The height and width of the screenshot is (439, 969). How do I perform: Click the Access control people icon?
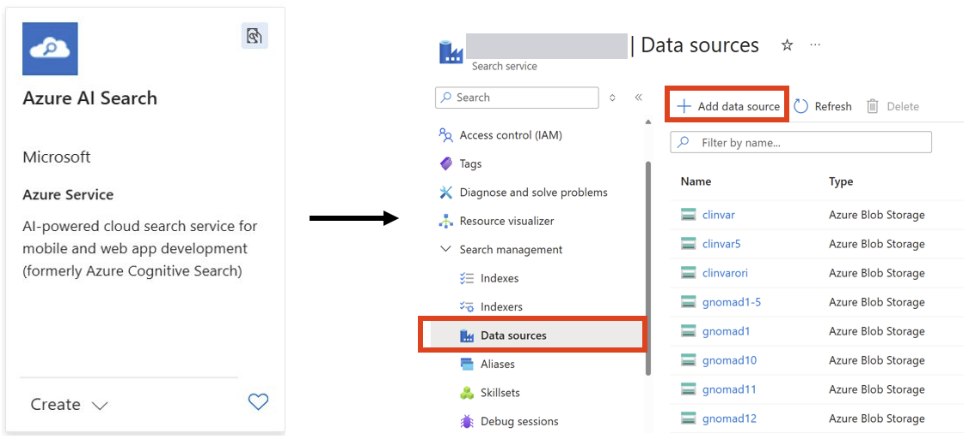click(446, 135)
